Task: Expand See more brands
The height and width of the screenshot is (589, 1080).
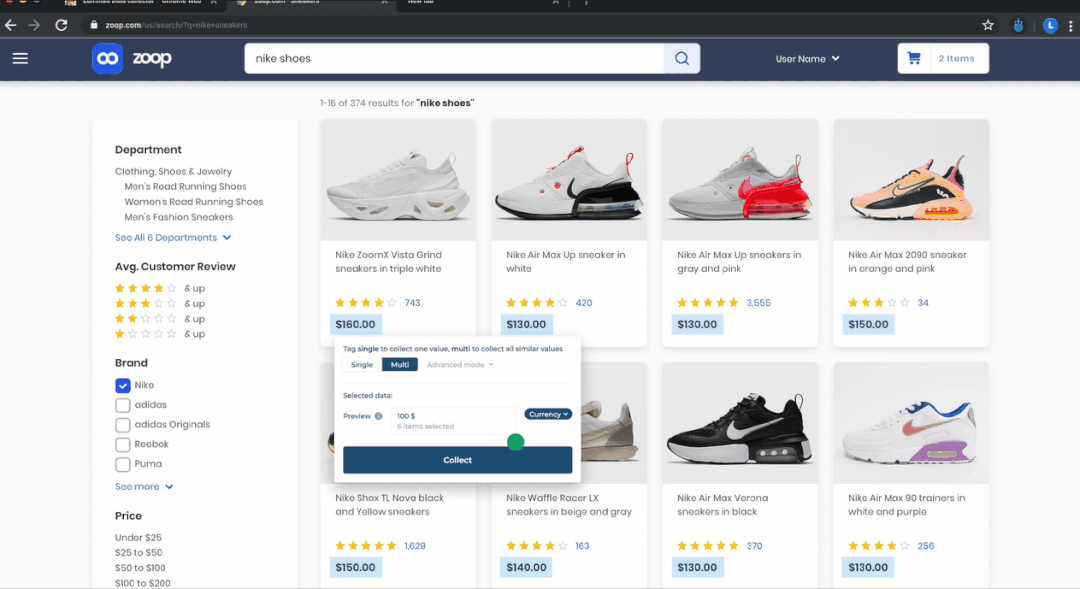Action: pyautogui.click(x=144, y=486)
